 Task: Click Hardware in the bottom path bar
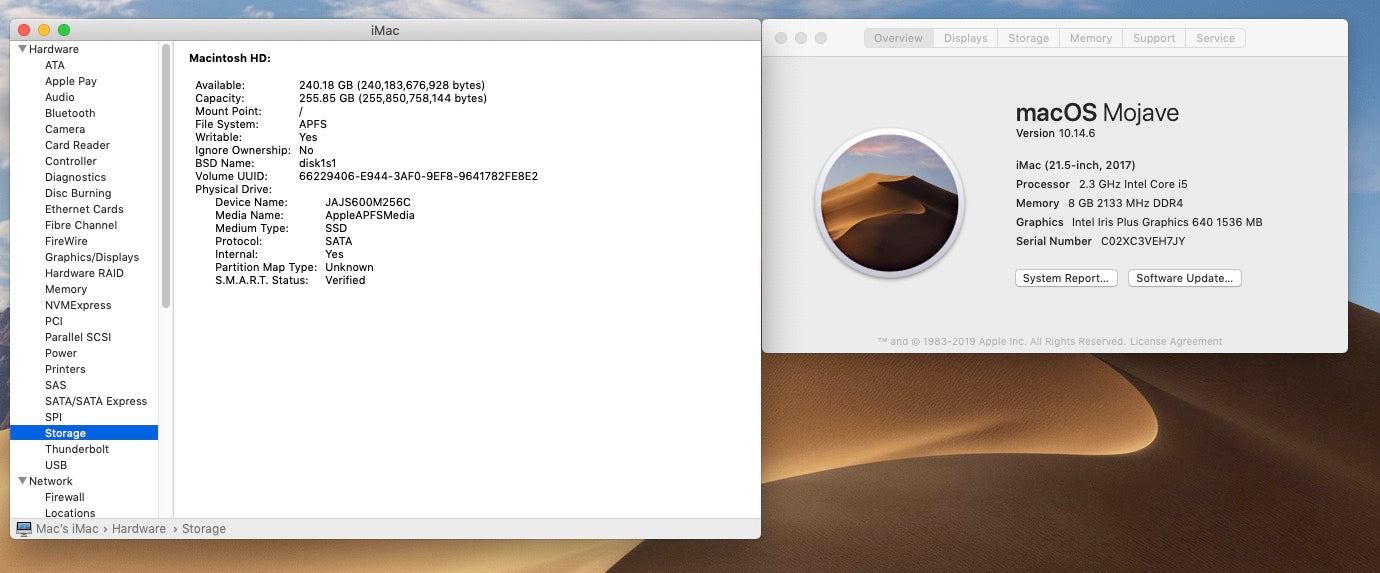[139, 528]
